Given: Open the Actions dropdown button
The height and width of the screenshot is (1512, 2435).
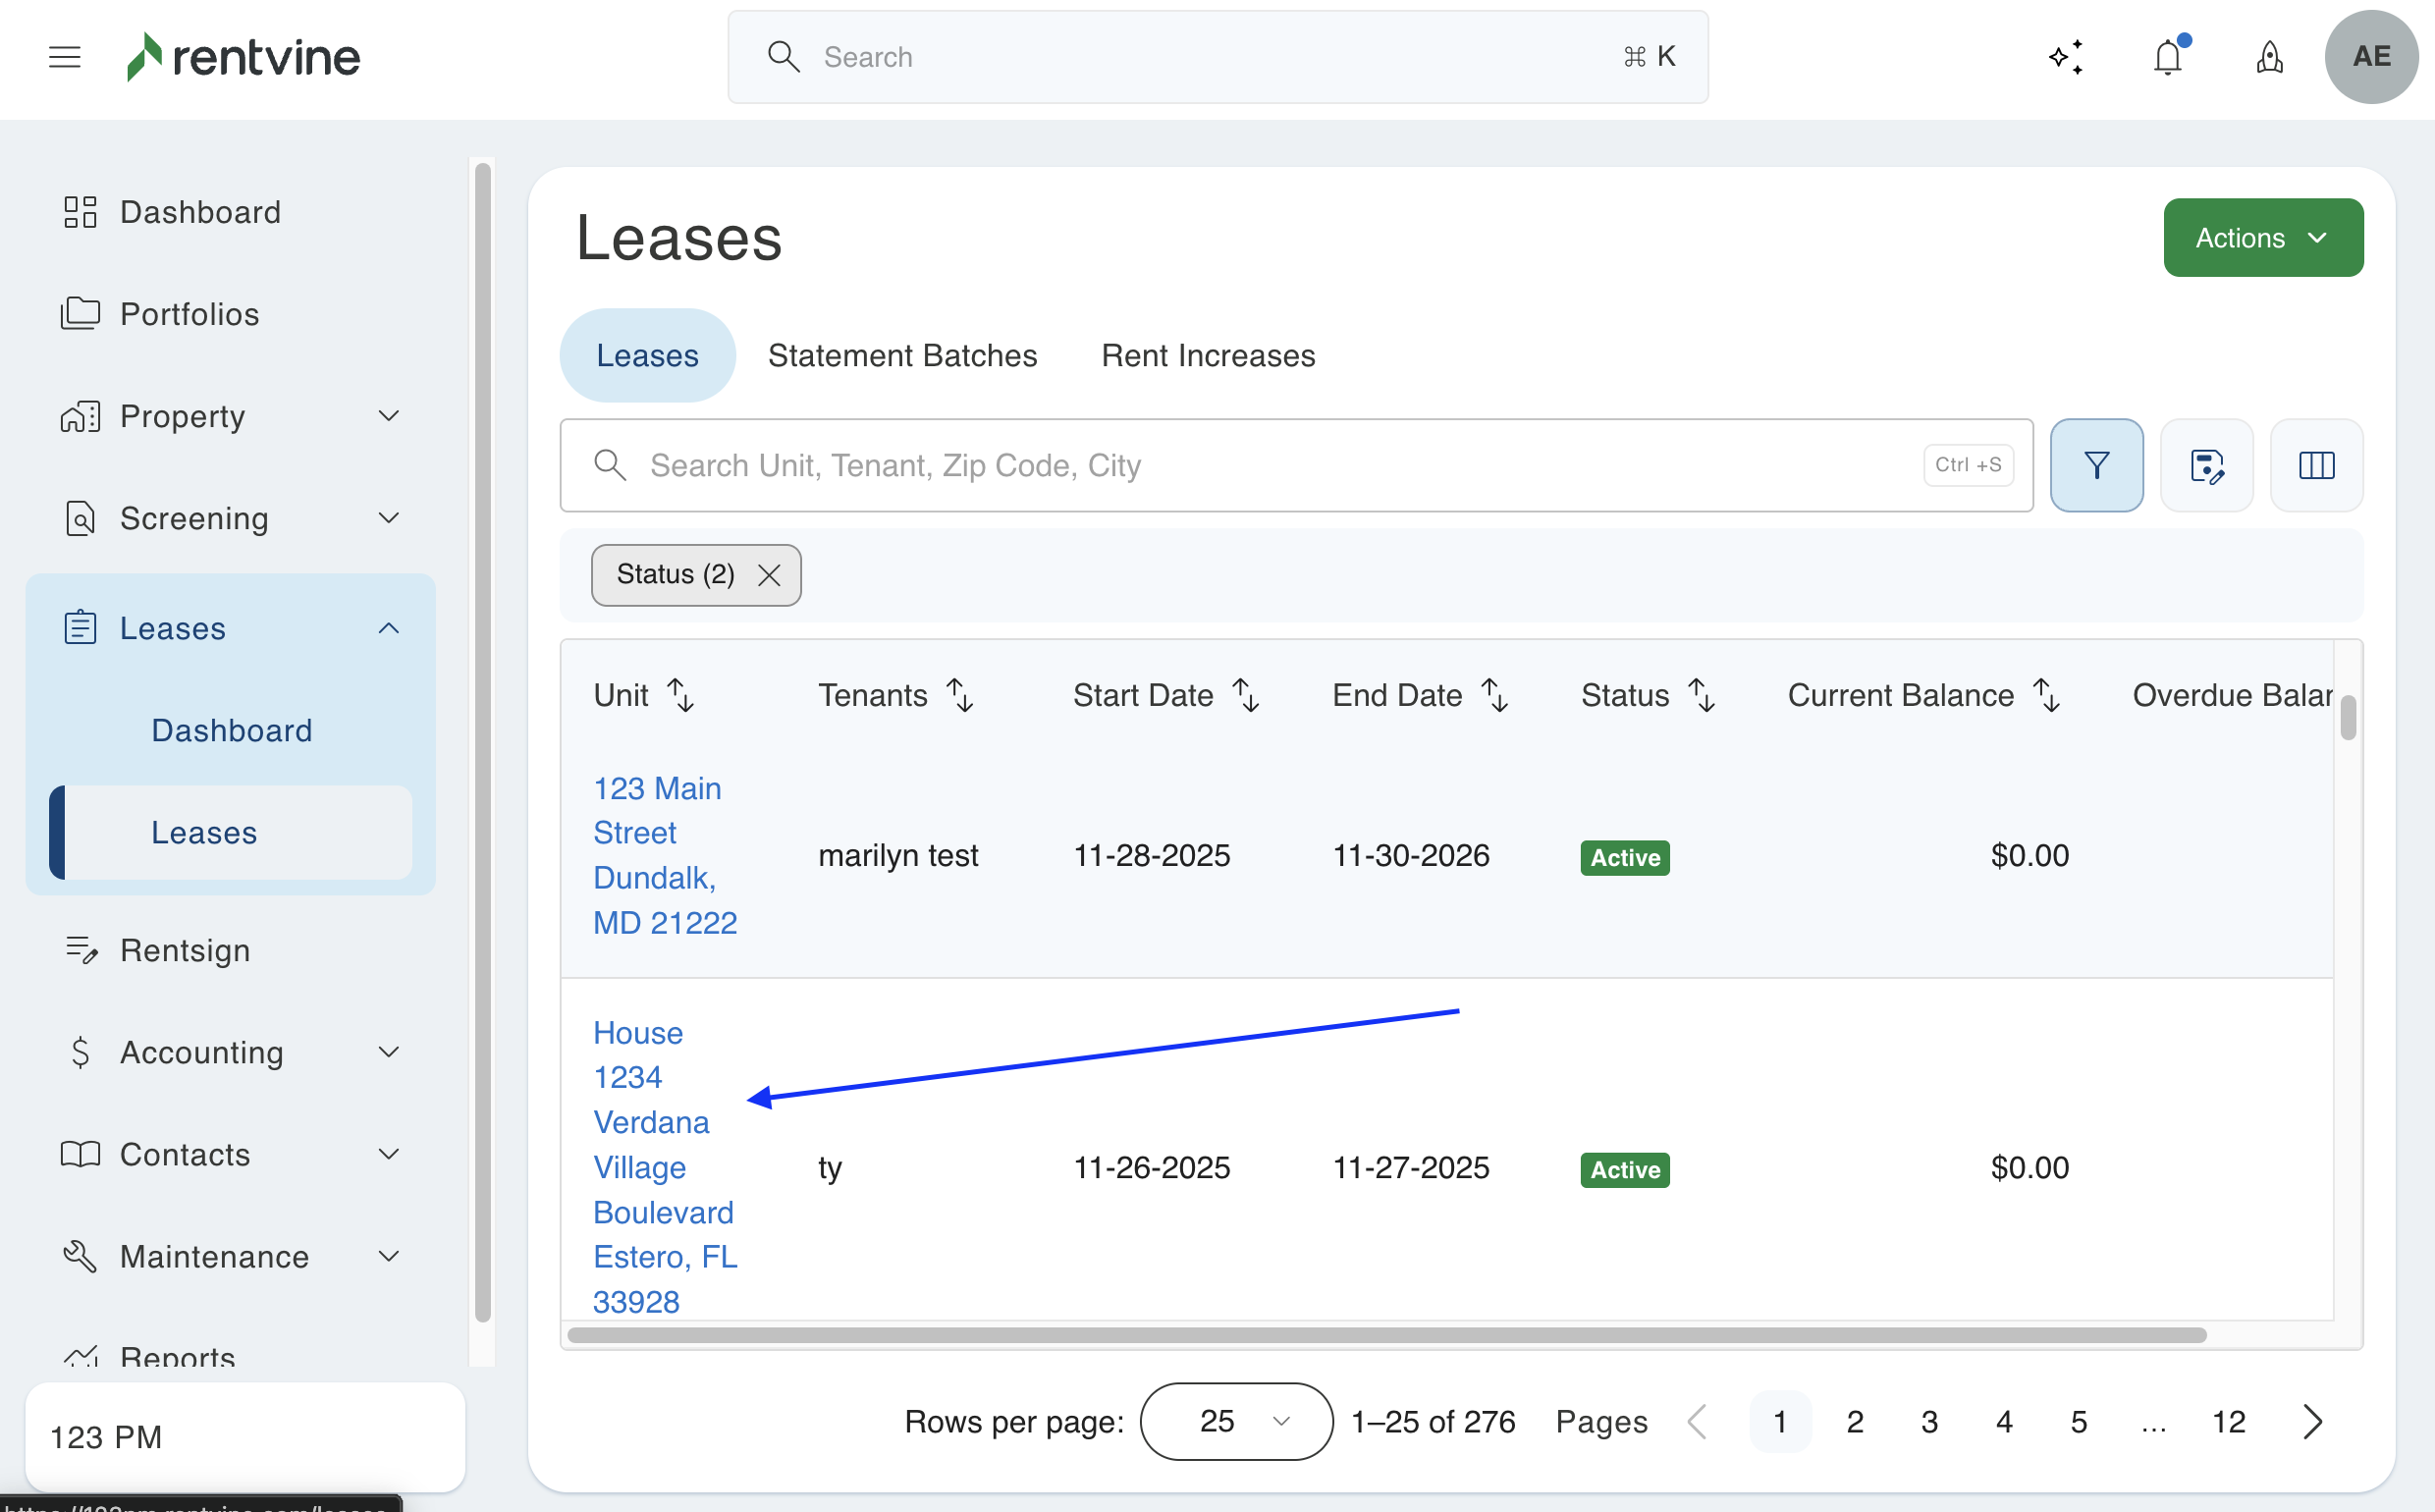Looking at the screenshot, I should coord(2262,238).
